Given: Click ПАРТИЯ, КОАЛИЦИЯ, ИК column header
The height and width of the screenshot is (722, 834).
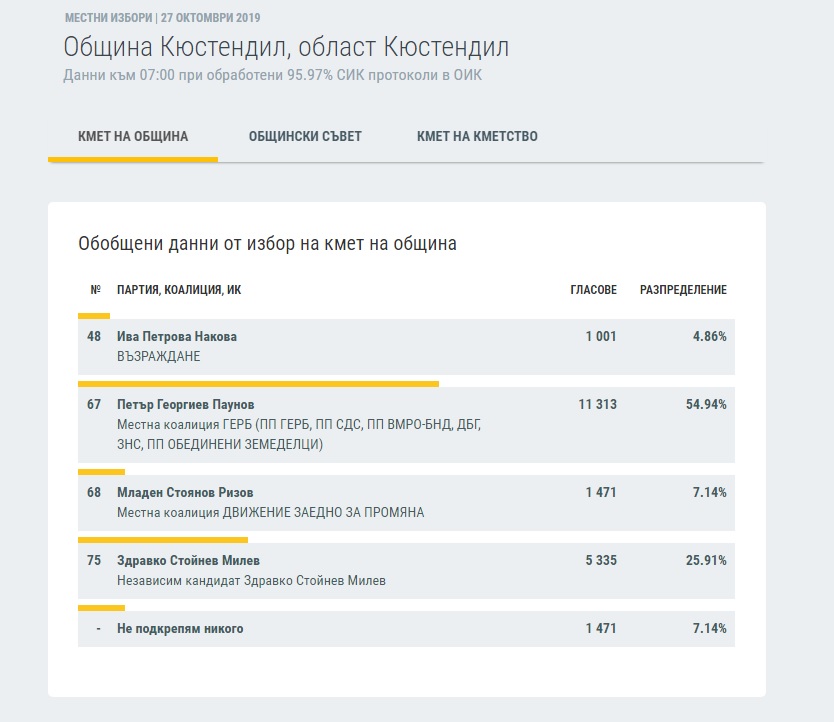Looking at the screenshot, I should 179,290.
